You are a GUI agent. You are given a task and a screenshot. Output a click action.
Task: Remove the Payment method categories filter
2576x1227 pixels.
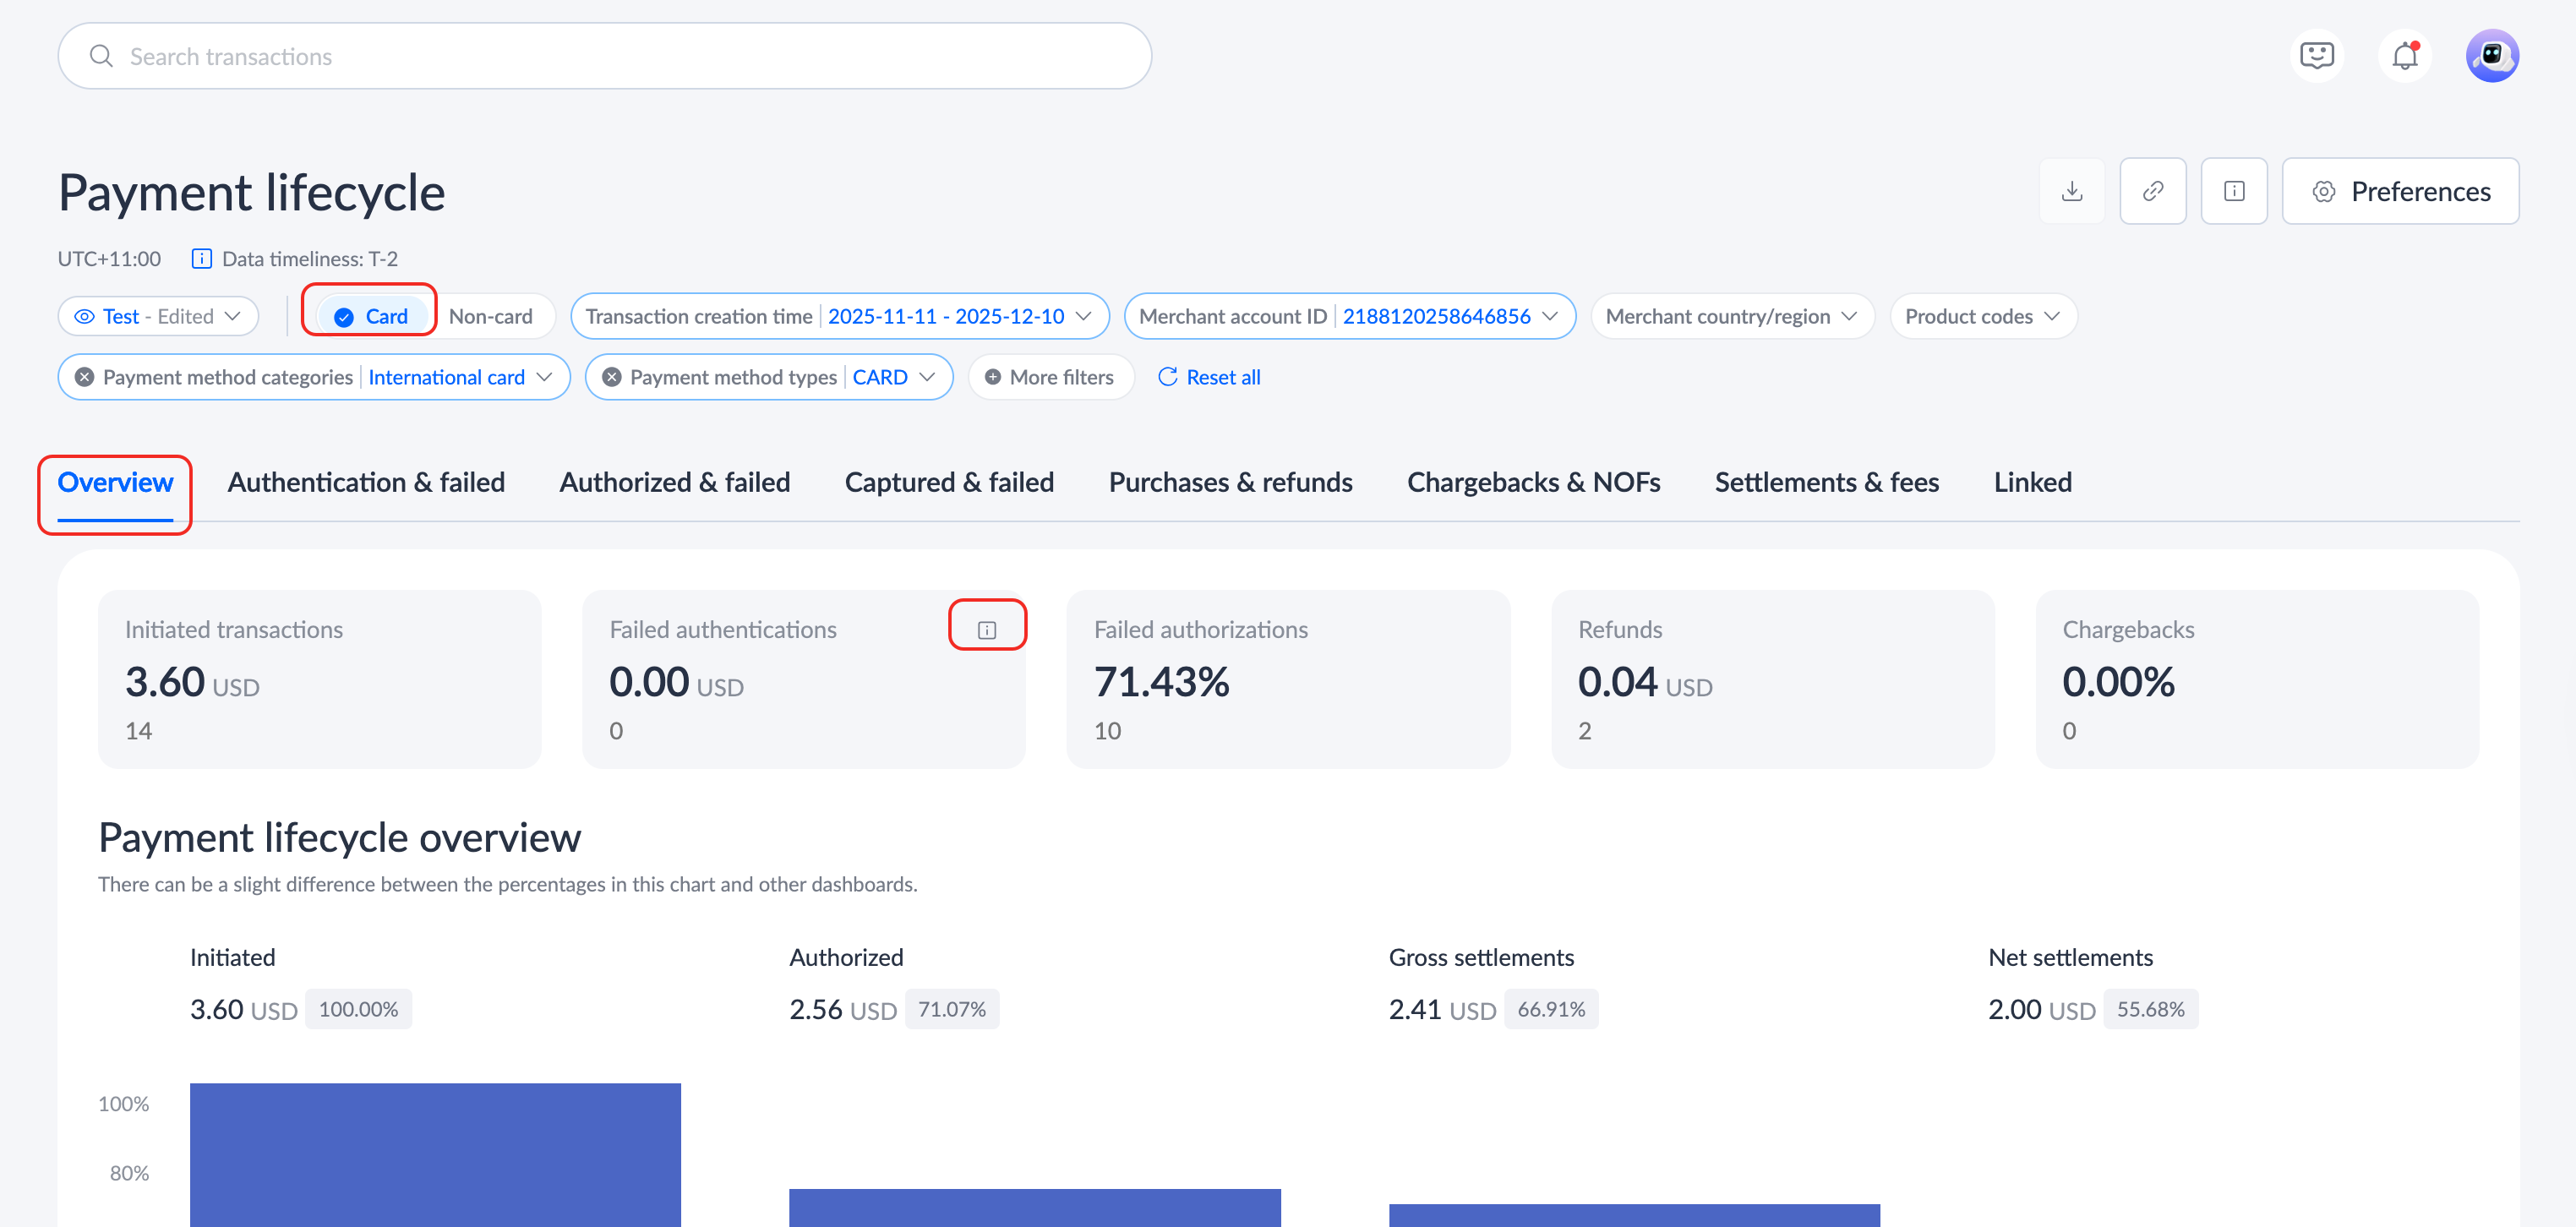(85, 377)
